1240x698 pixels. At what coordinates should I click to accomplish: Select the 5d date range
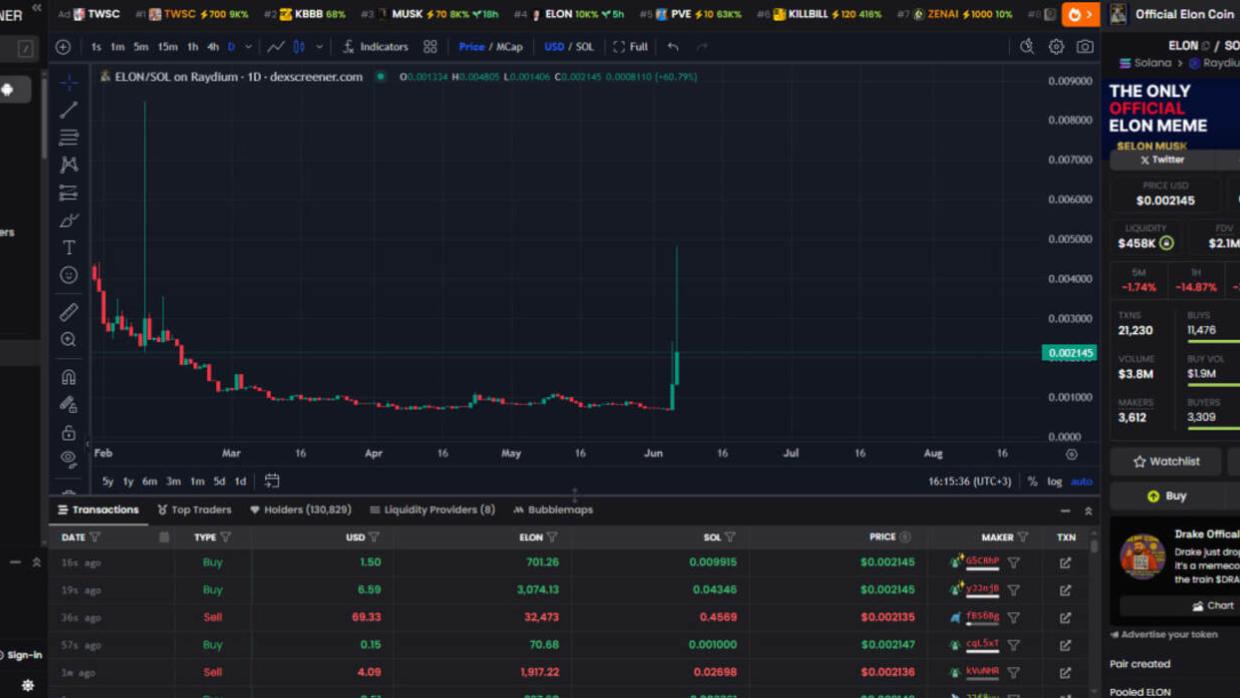[x=219, y=482]
